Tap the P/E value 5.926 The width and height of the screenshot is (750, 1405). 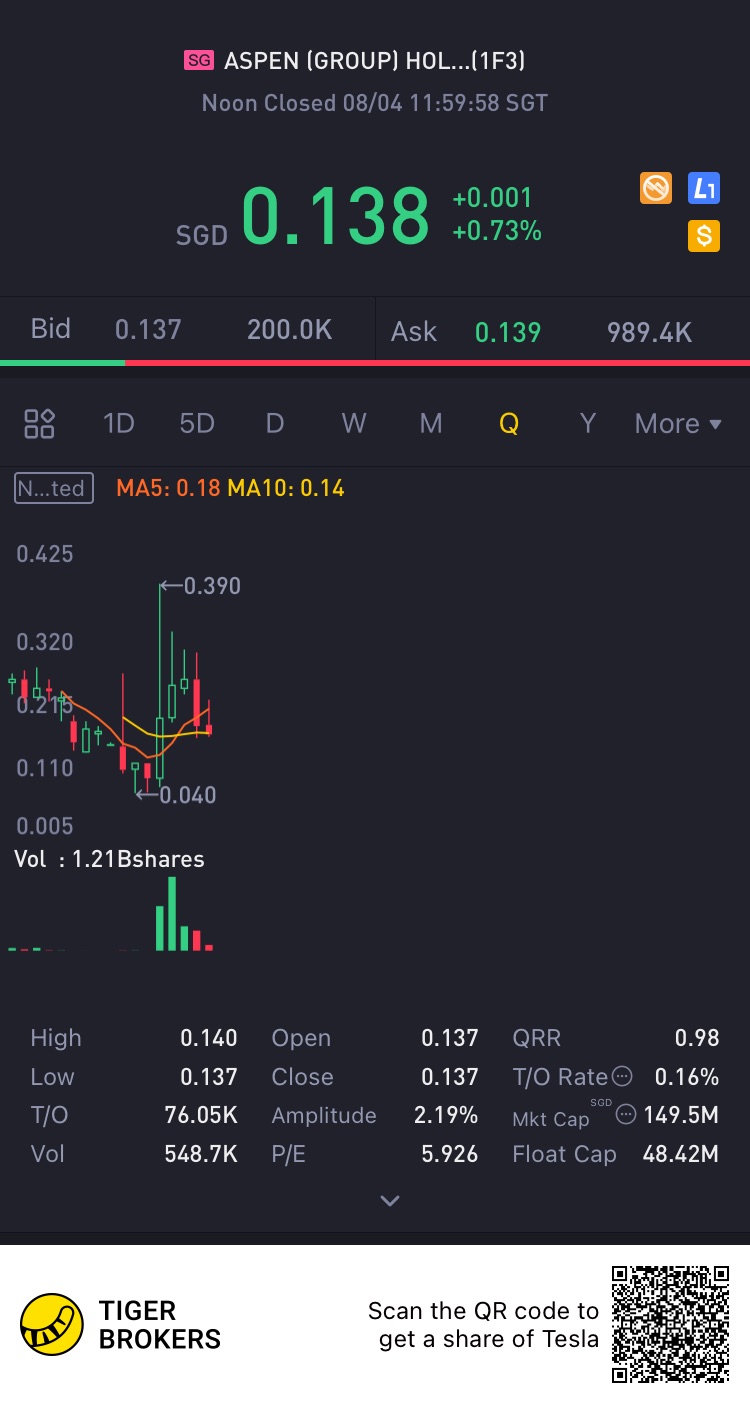(450, 1154)
